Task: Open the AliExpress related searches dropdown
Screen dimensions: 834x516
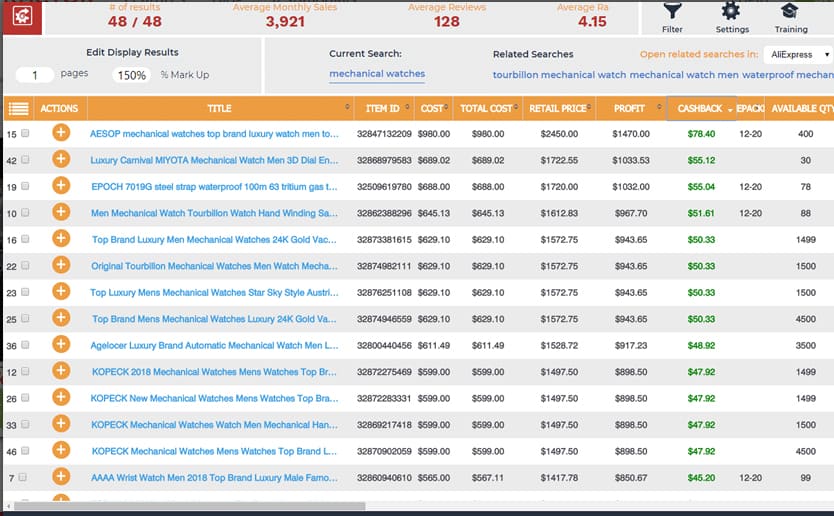Action: (x=798, y=54)
